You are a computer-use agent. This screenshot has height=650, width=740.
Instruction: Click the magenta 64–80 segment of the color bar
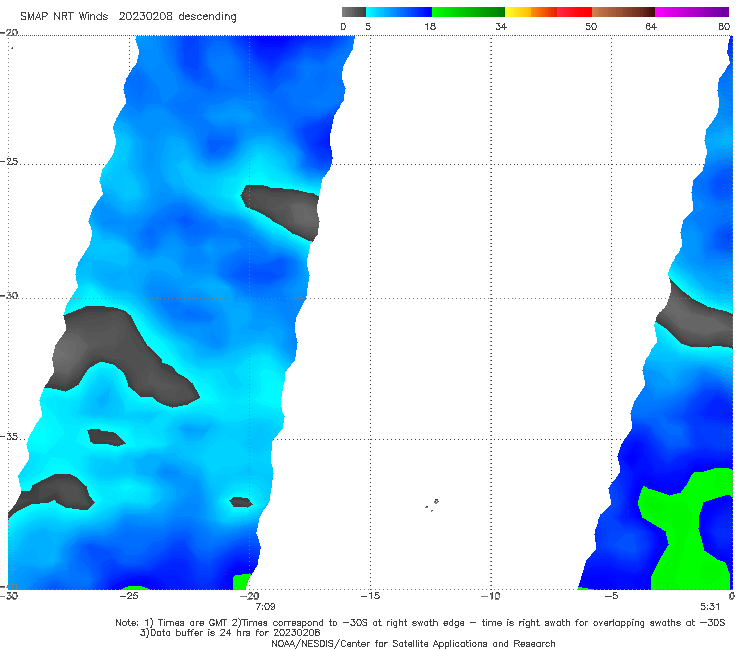692,12
